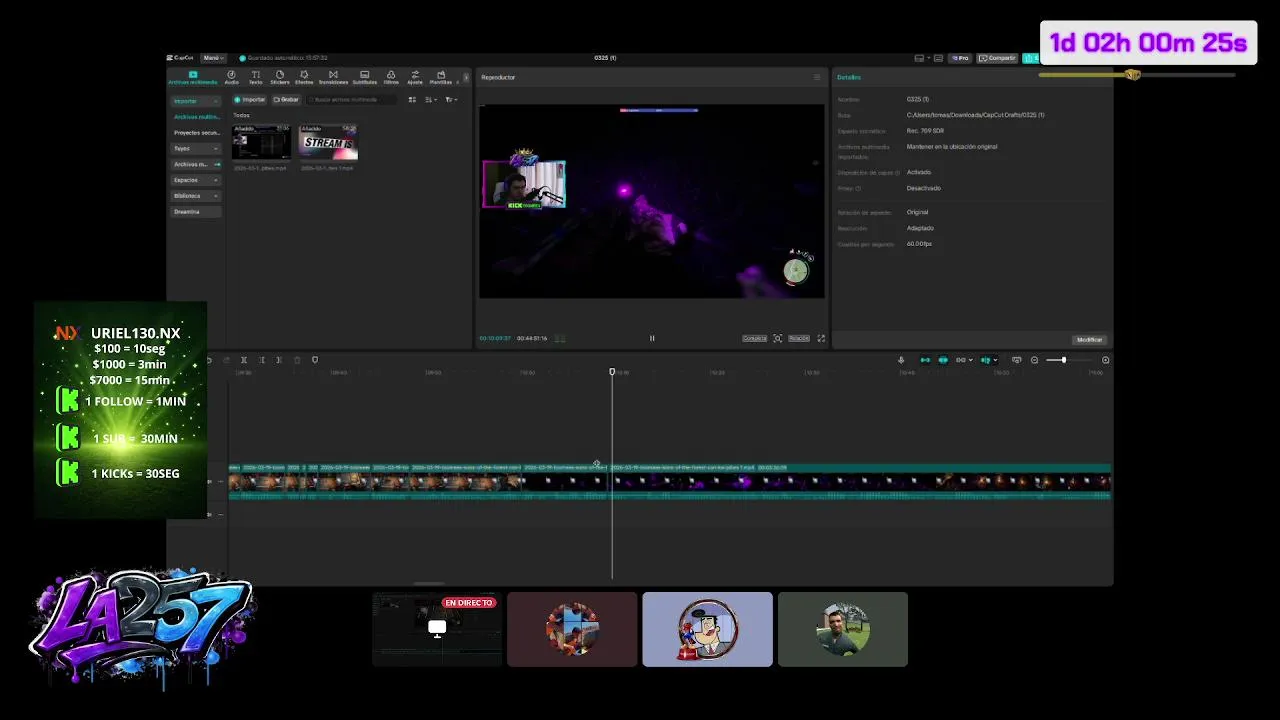Trim right of playhead
Screen dimensions: 1280x720
pos(279,360)
